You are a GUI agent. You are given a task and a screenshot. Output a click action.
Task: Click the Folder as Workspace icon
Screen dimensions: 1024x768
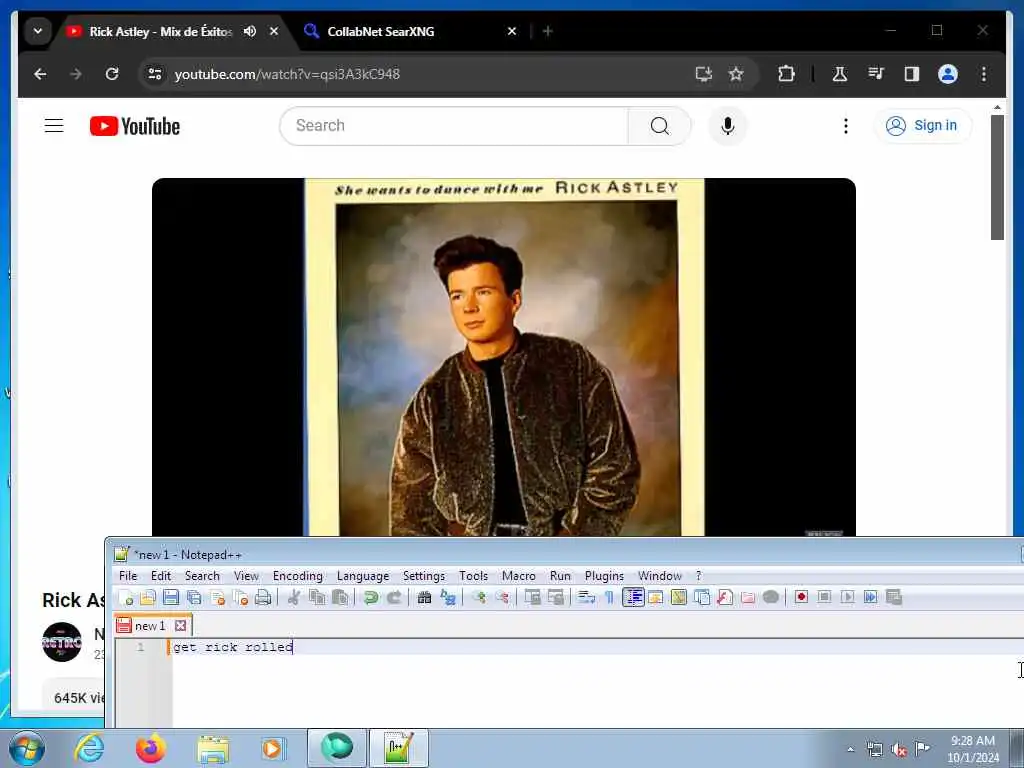coord(748,597)
